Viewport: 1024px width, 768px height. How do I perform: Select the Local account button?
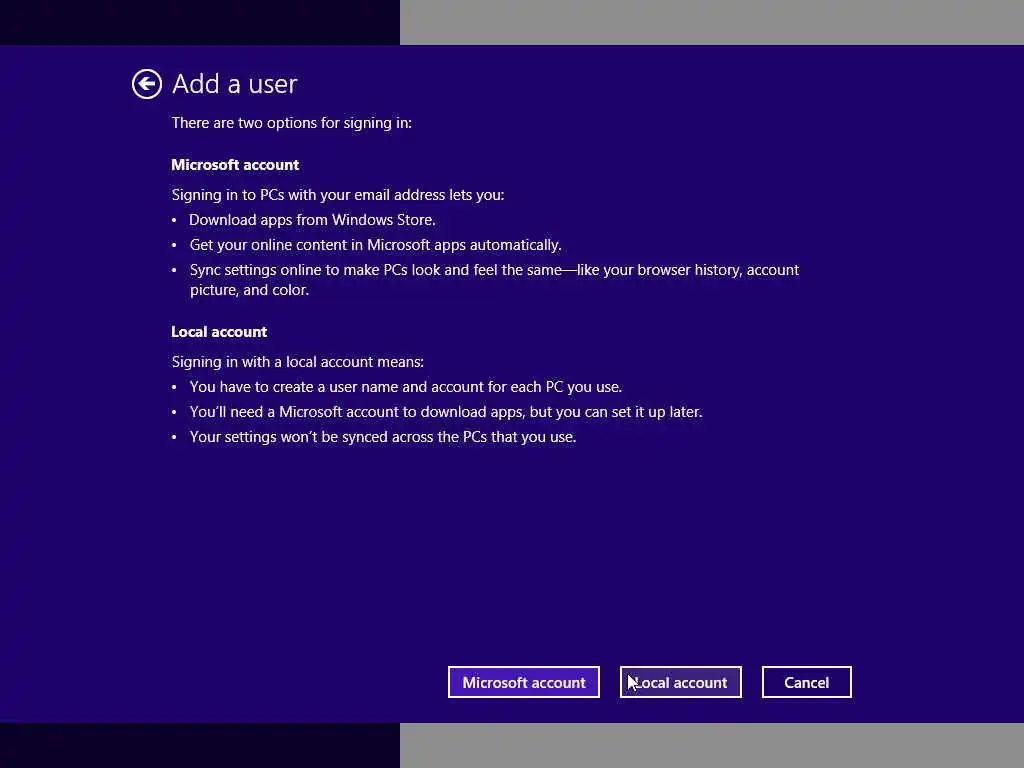(680, 682)
